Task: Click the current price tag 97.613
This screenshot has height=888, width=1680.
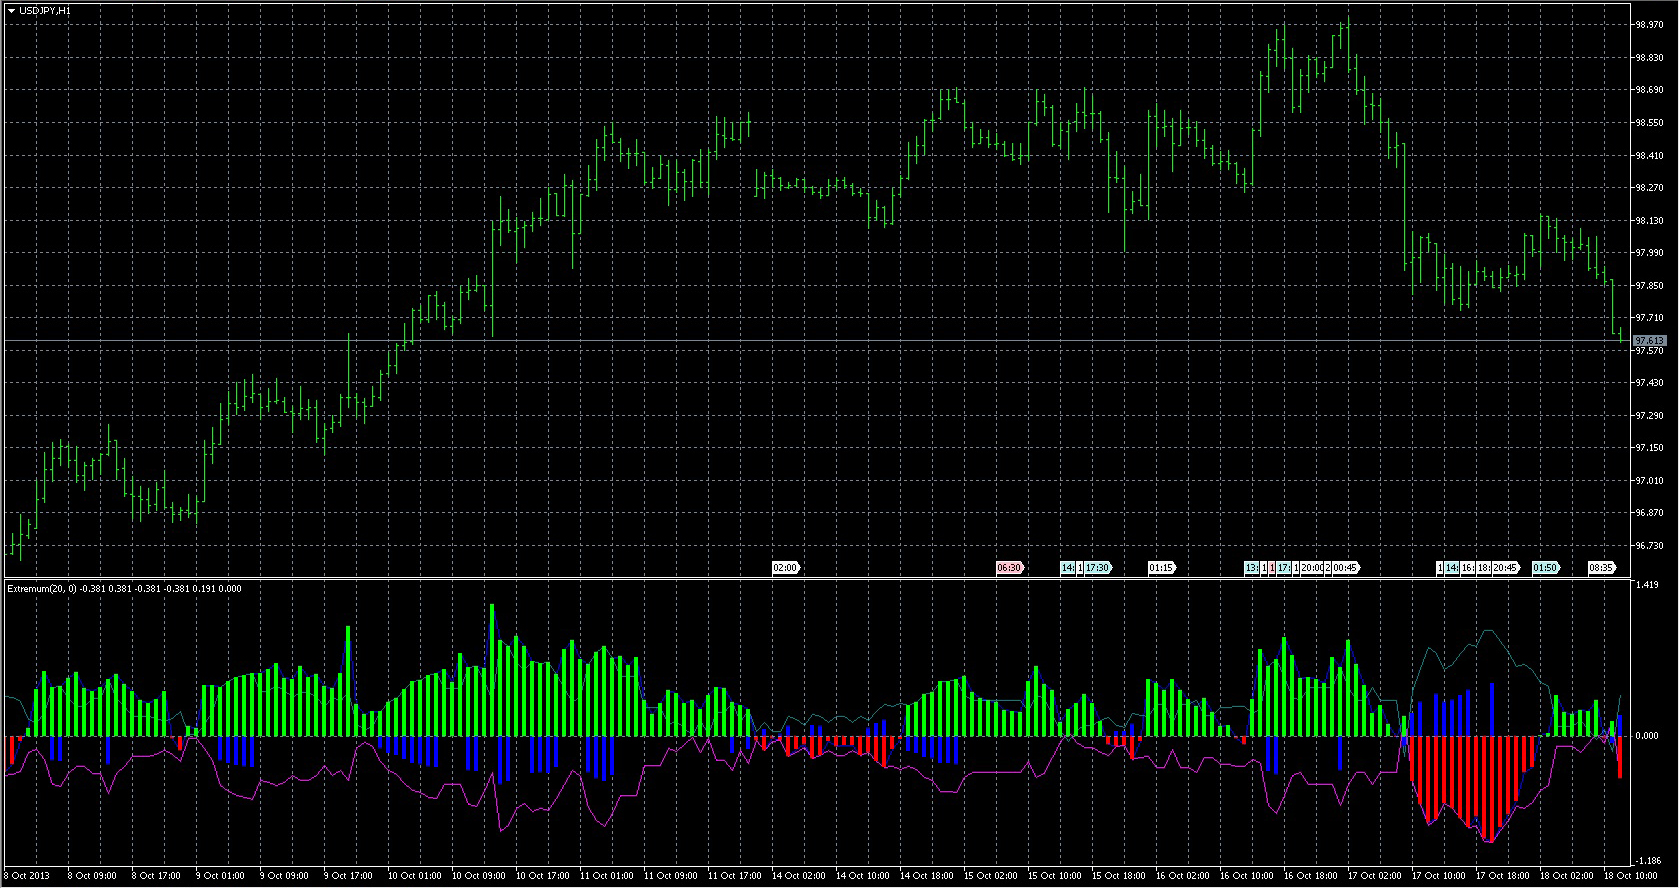Action: coord(1650,341)
